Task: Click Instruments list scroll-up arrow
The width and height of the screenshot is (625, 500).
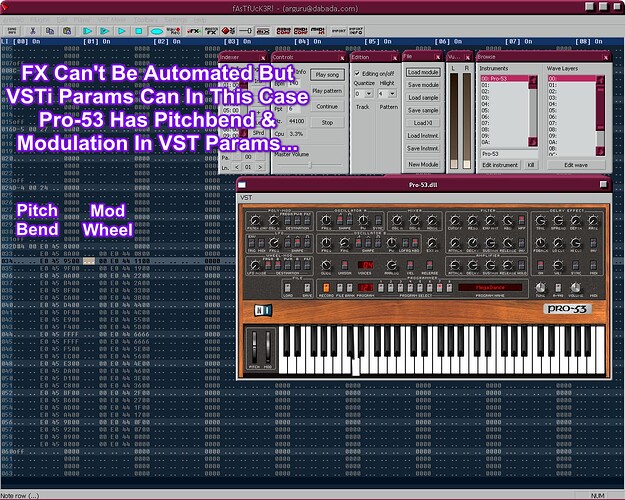Action: click(x=533, y=81)
